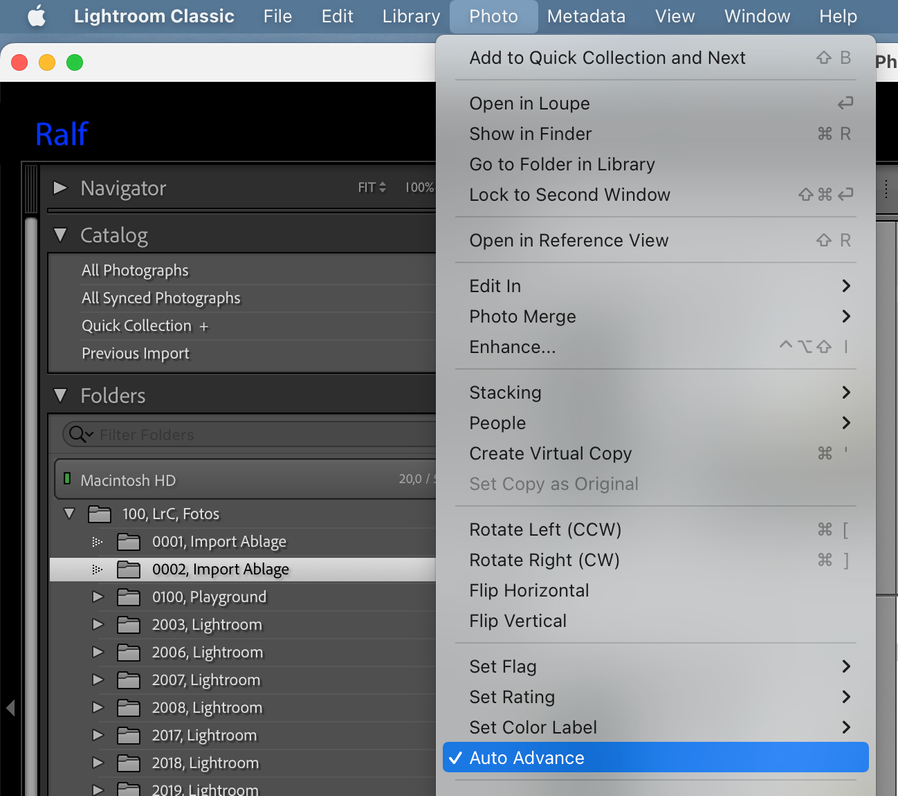Viewport: 898px width, 796px height.
Task: Expand the Stacking submenu
Action: point(656,392)
